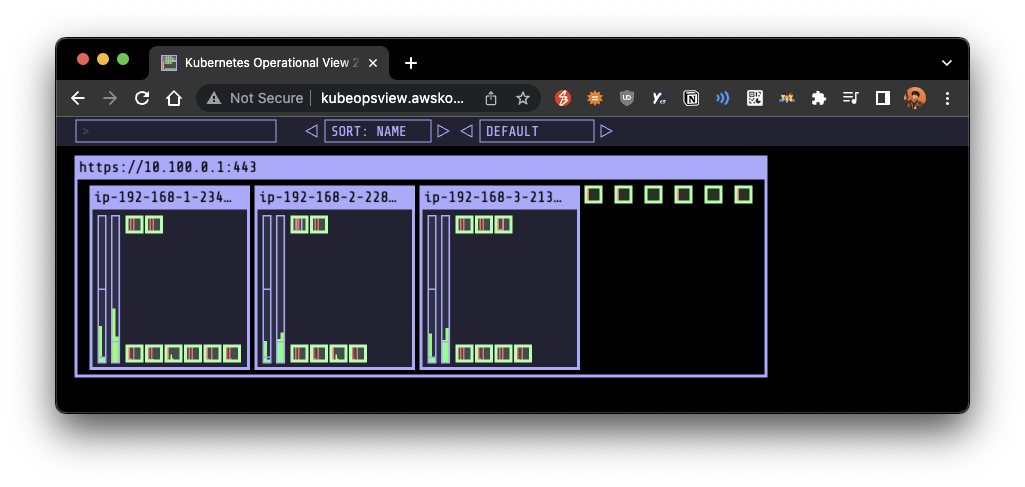Open the red lightning bolt extension
The image size is (1025, 487).
563,98
